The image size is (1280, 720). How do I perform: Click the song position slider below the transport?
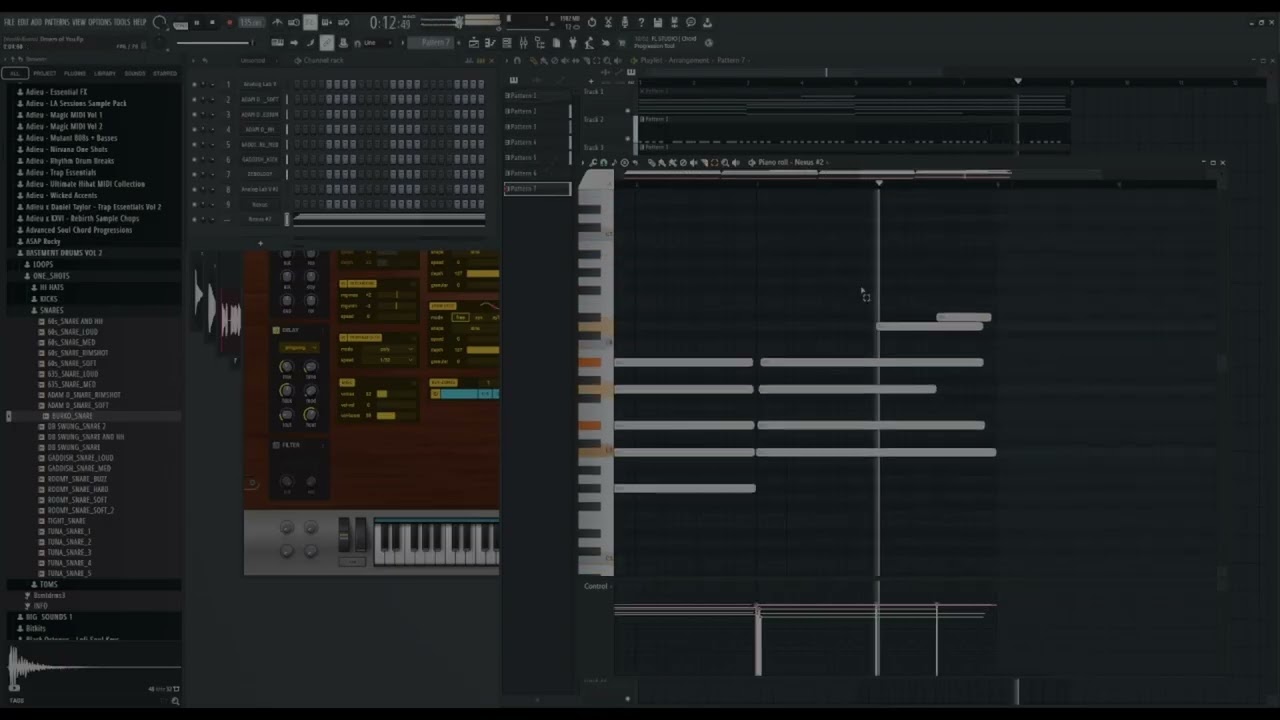tap(214, 43)
